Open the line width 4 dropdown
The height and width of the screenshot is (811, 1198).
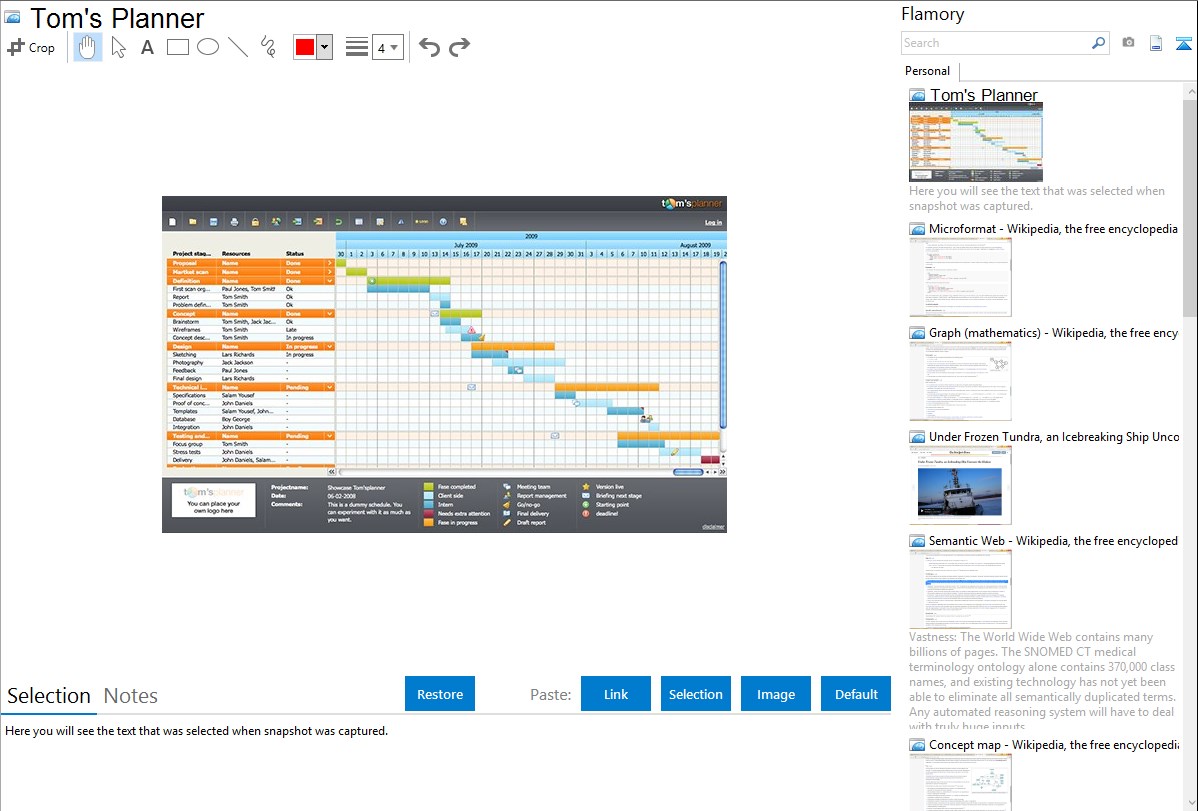pyautogui.click(x=387, y=47)
